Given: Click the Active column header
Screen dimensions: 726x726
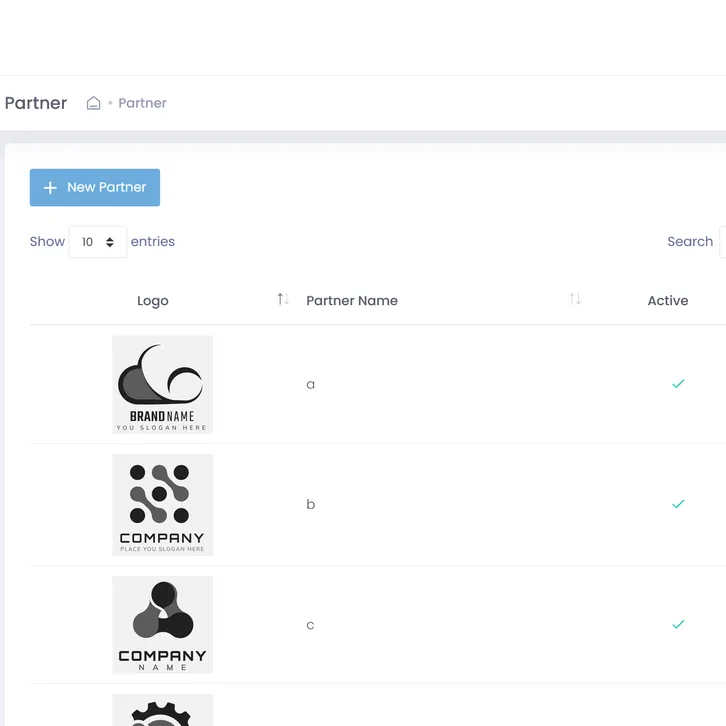Looking at the screenshot, I should (x=668, y=301).
